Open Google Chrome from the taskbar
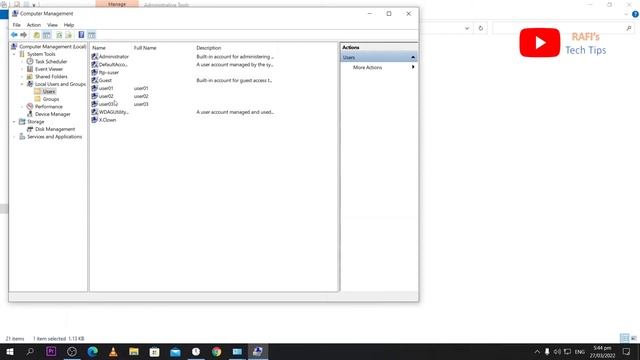The image size is (640, 360). [x=216, y=351]
